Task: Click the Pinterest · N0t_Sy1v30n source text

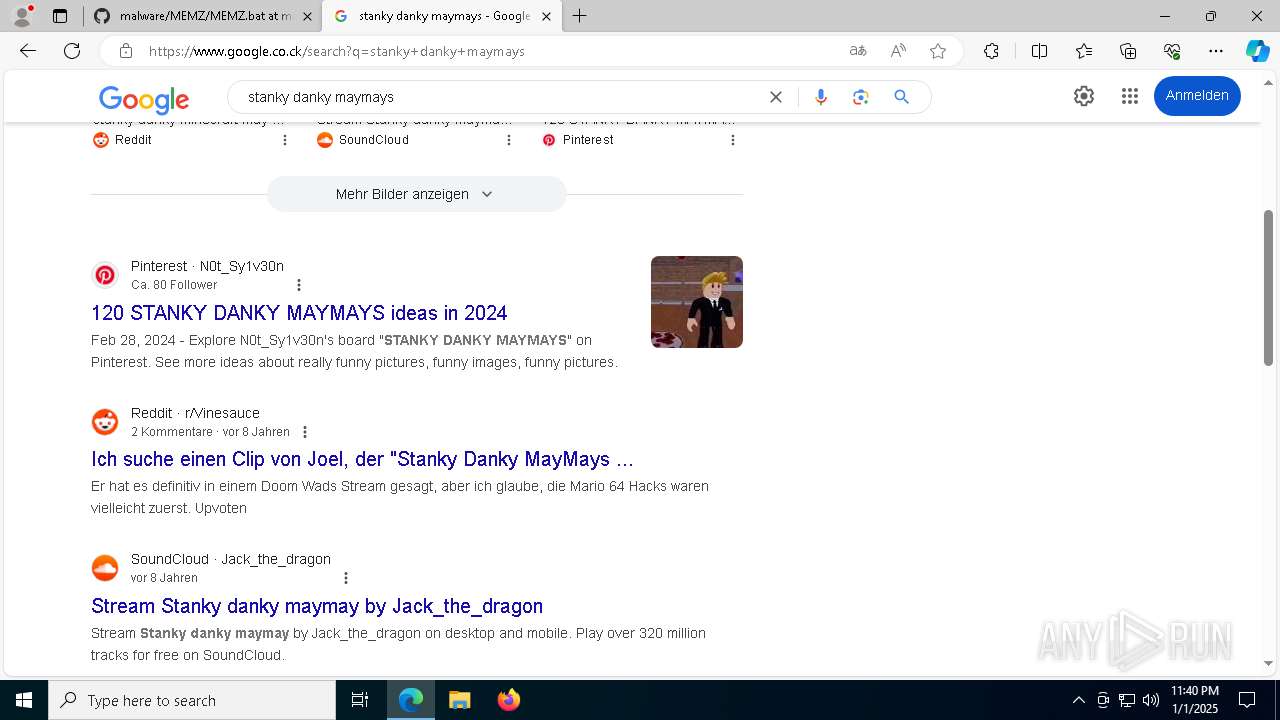Action: [207, 266]
